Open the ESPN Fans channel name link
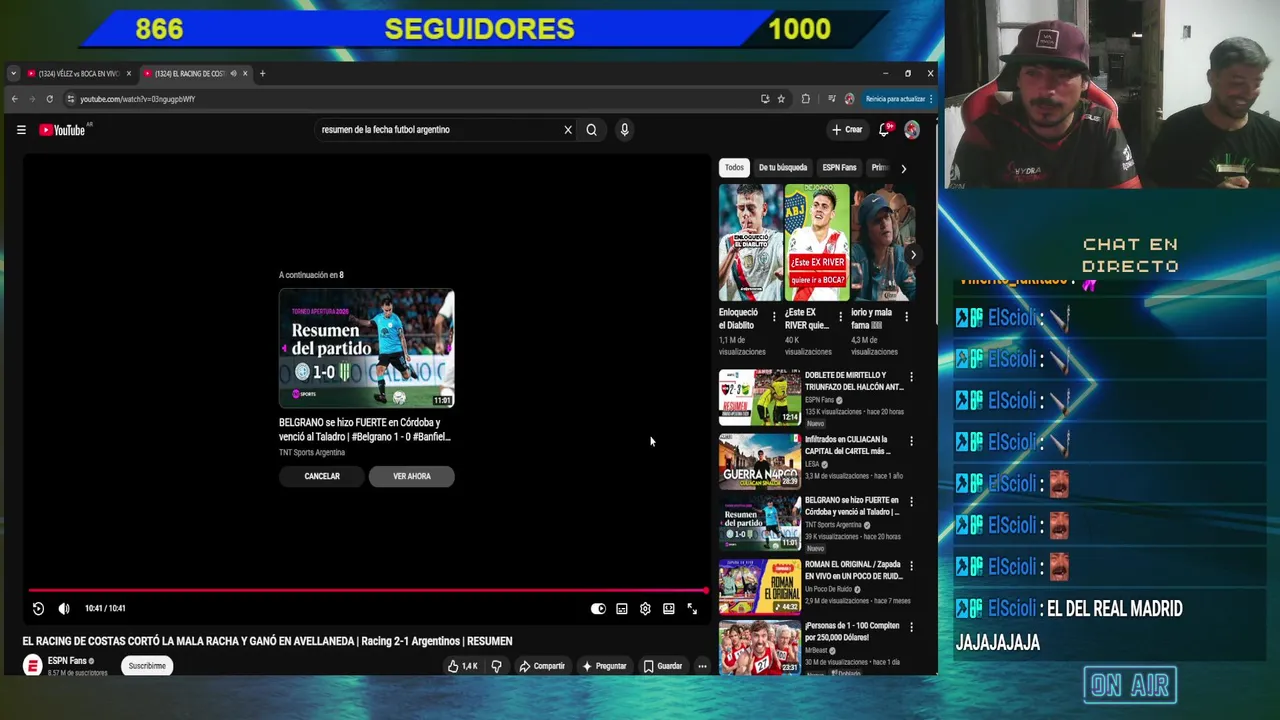 [67, 661]
